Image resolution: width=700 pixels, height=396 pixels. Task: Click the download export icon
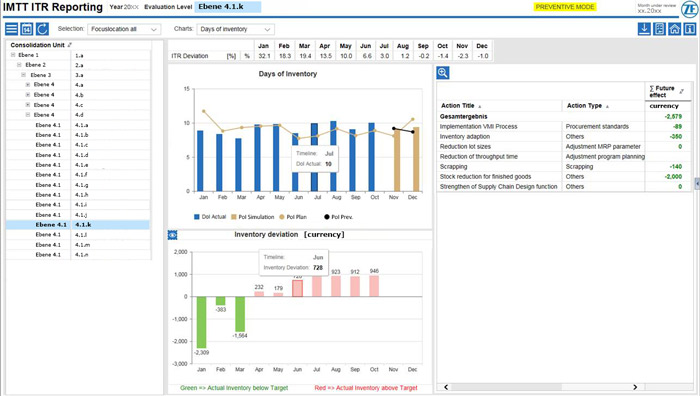[644, 29]
